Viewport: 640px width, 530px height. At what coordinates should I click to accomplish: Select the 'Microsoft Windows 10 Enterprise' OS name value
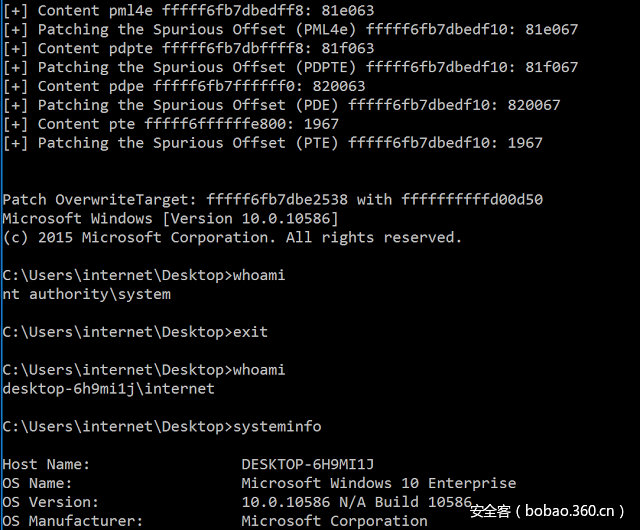(x=379, y=483)
